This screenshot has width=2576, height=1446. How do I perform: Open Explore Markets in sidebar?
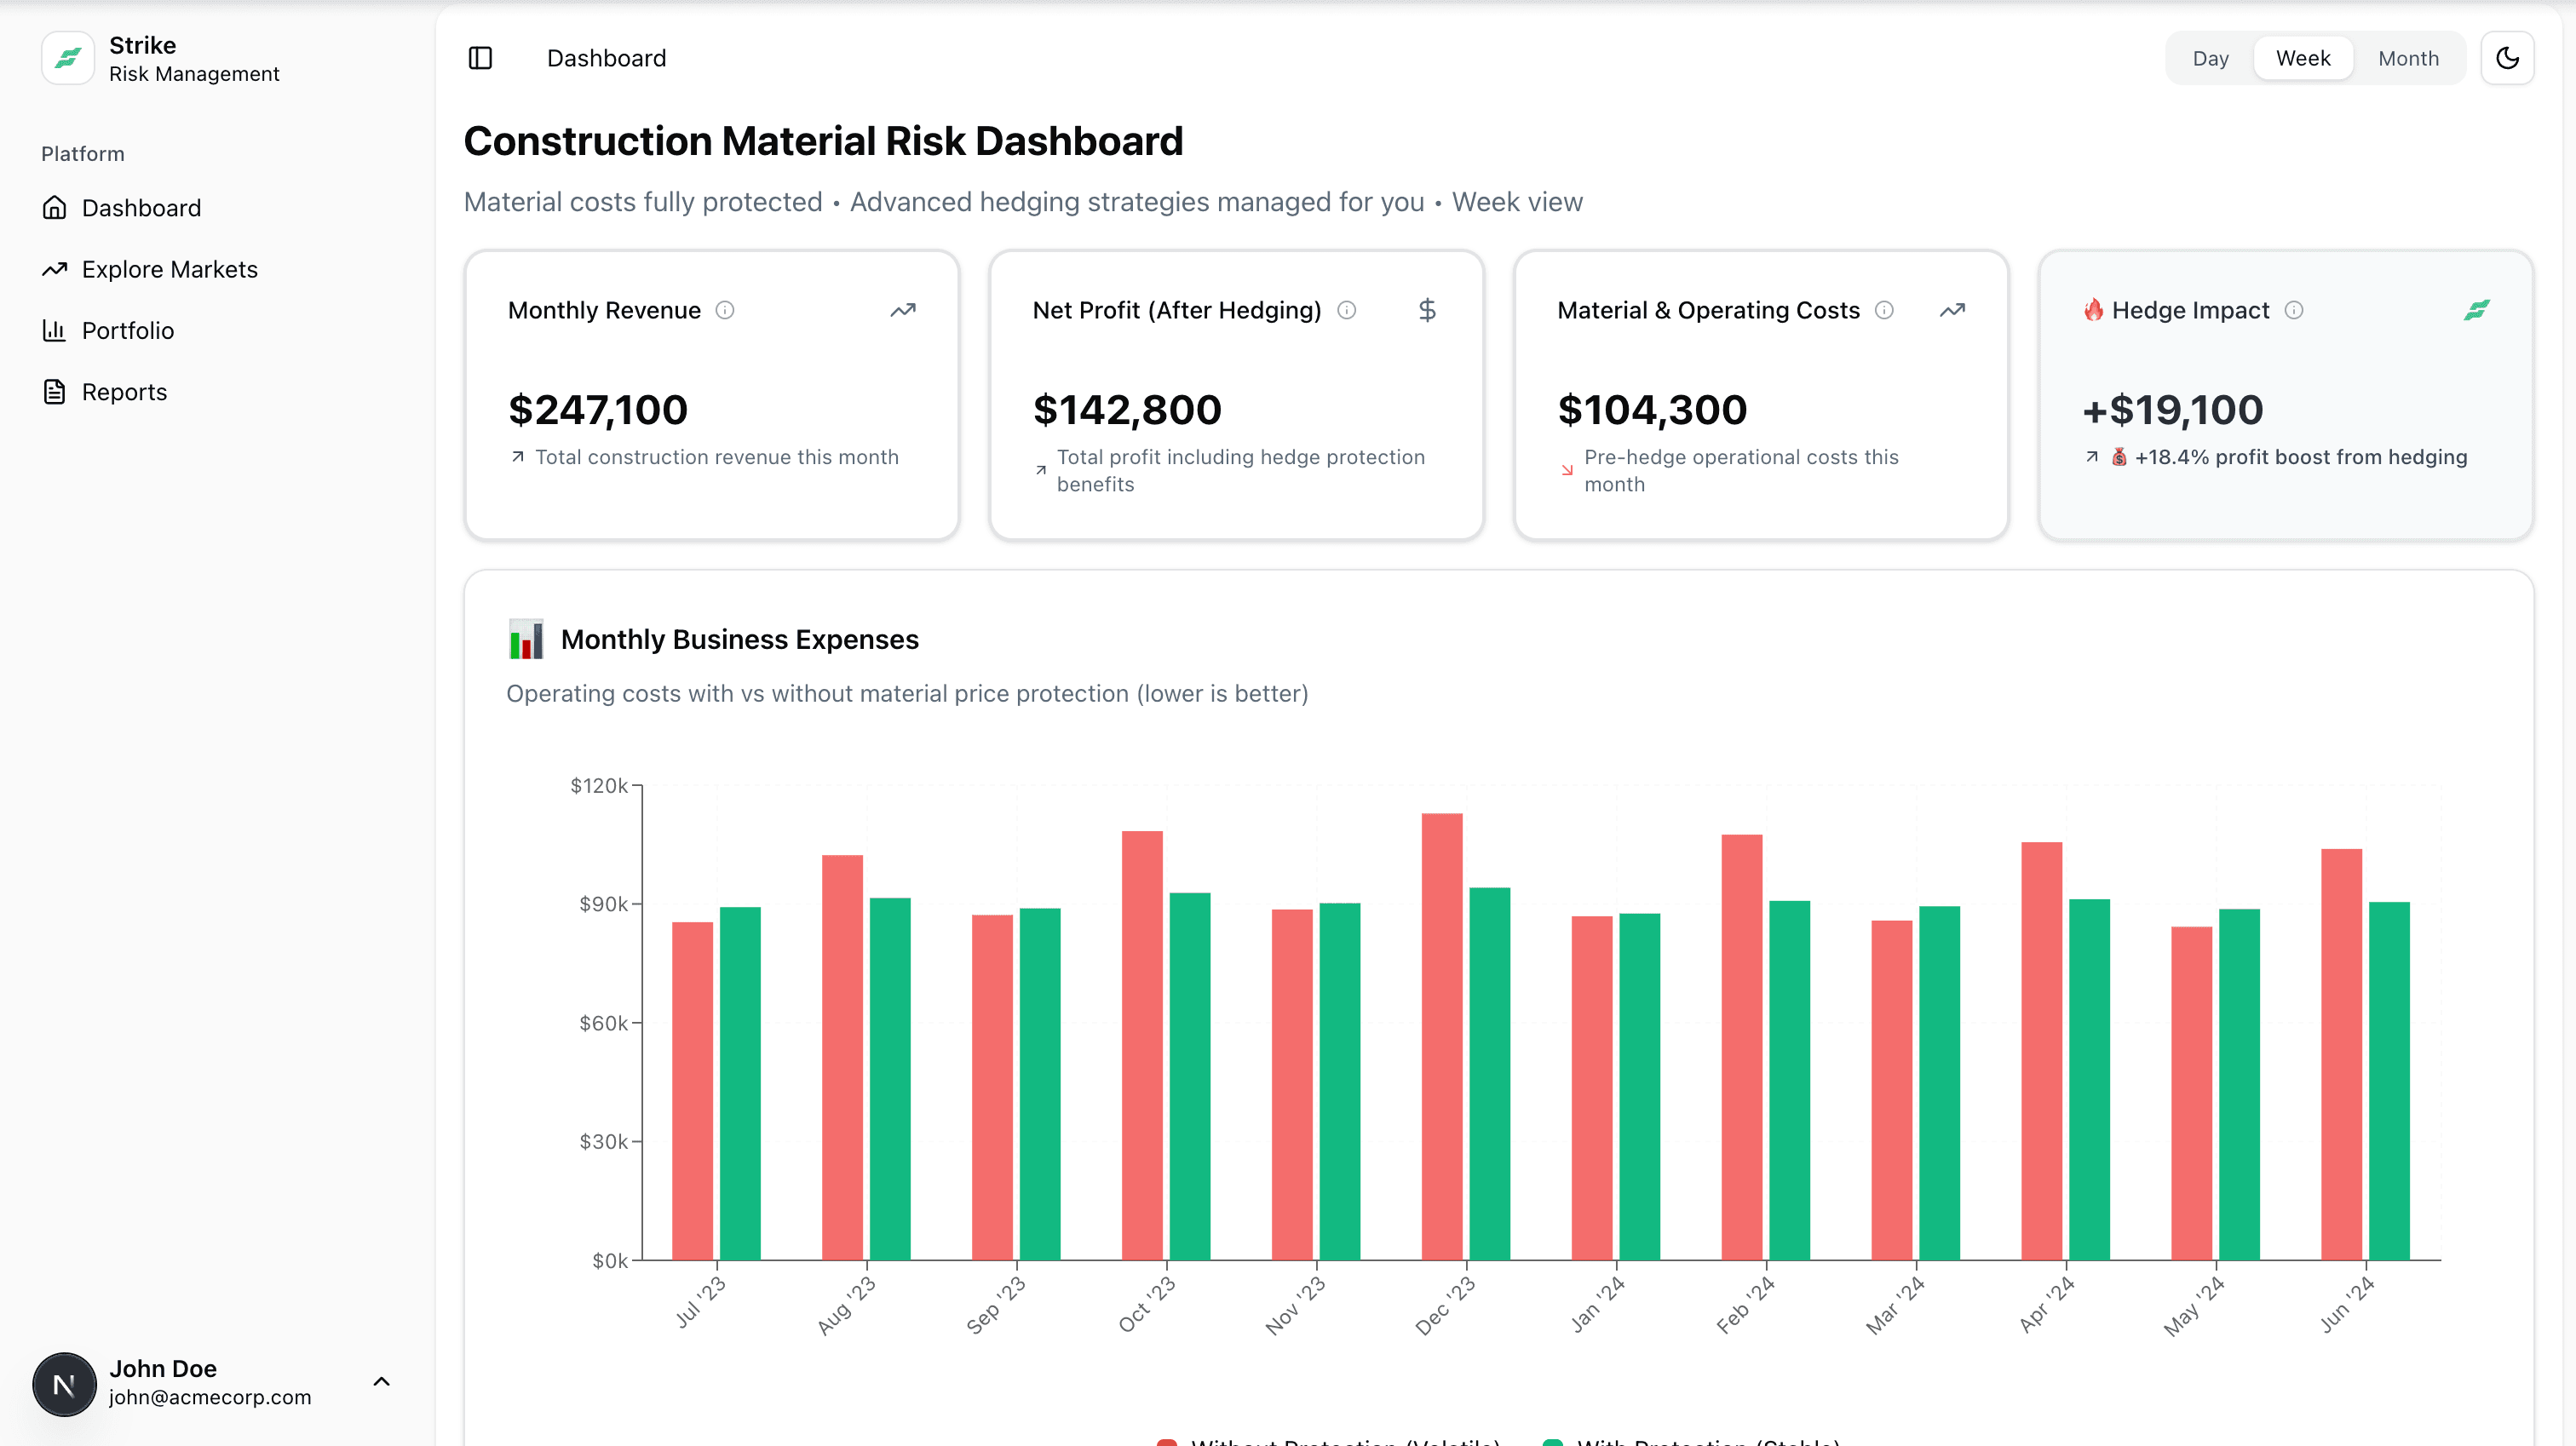point(169,269)
